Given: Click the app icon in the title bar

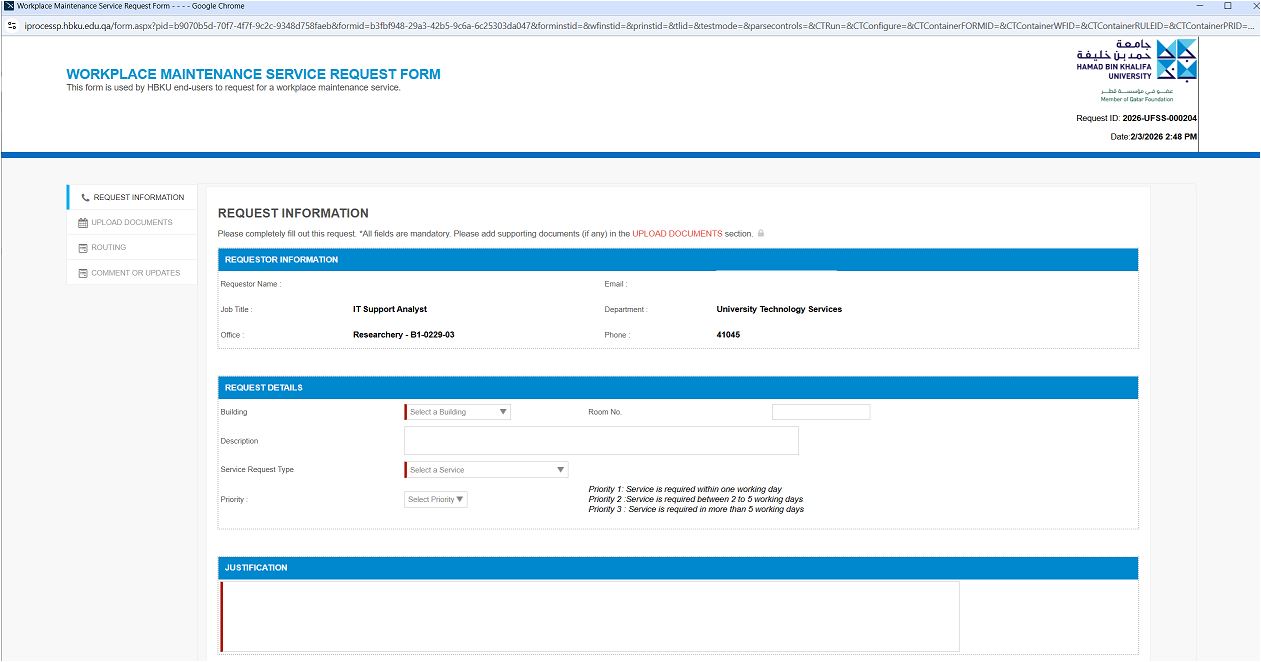Looking at the screenshot, I should tap(9, 6).
